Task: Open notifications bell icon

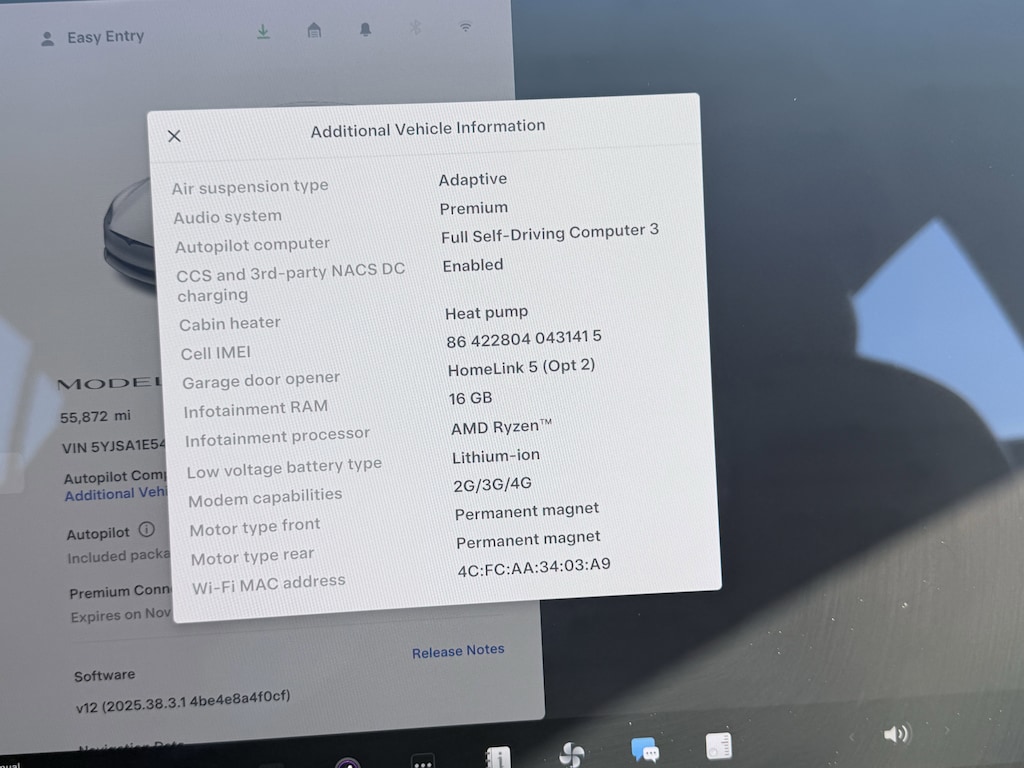Action: [x=365, y=29]
